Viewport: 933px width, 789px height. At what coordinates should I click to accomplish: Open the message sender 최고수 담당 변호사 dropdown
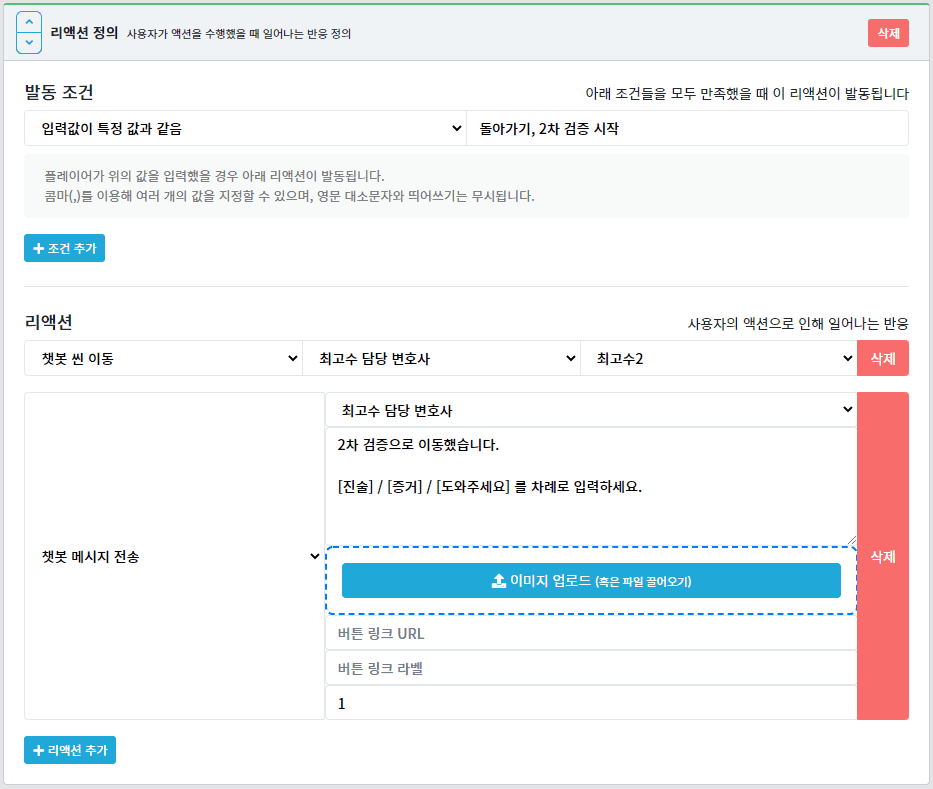[591, 409]
